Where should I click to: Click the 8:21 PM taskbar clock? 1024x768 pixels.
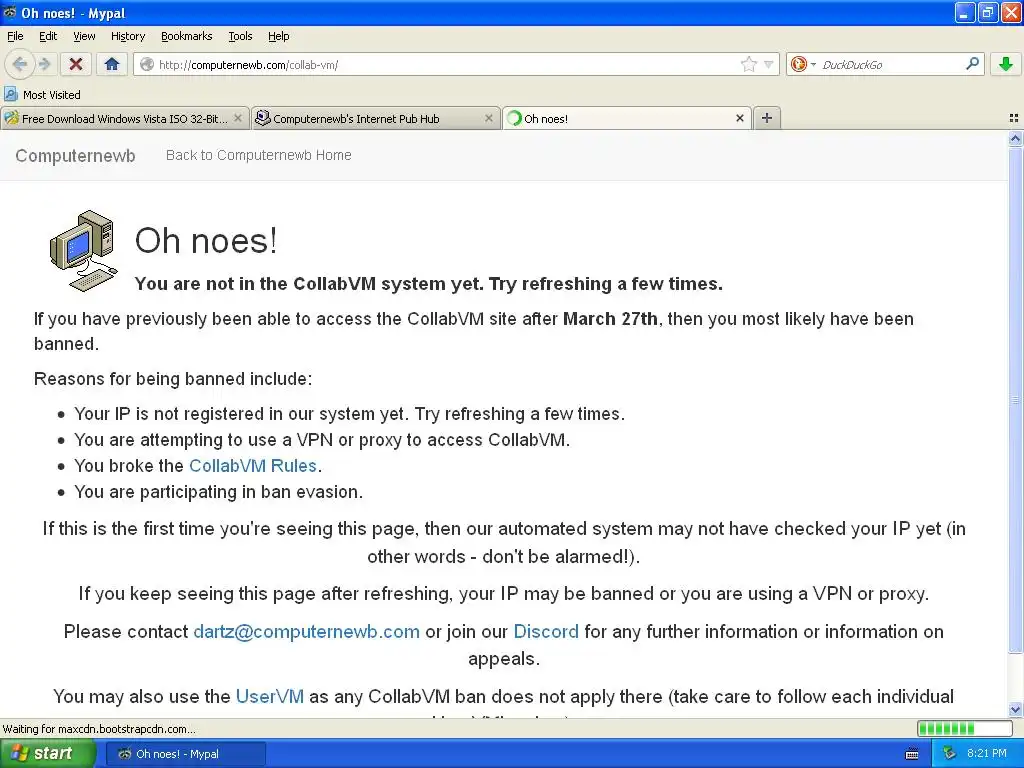987,754
